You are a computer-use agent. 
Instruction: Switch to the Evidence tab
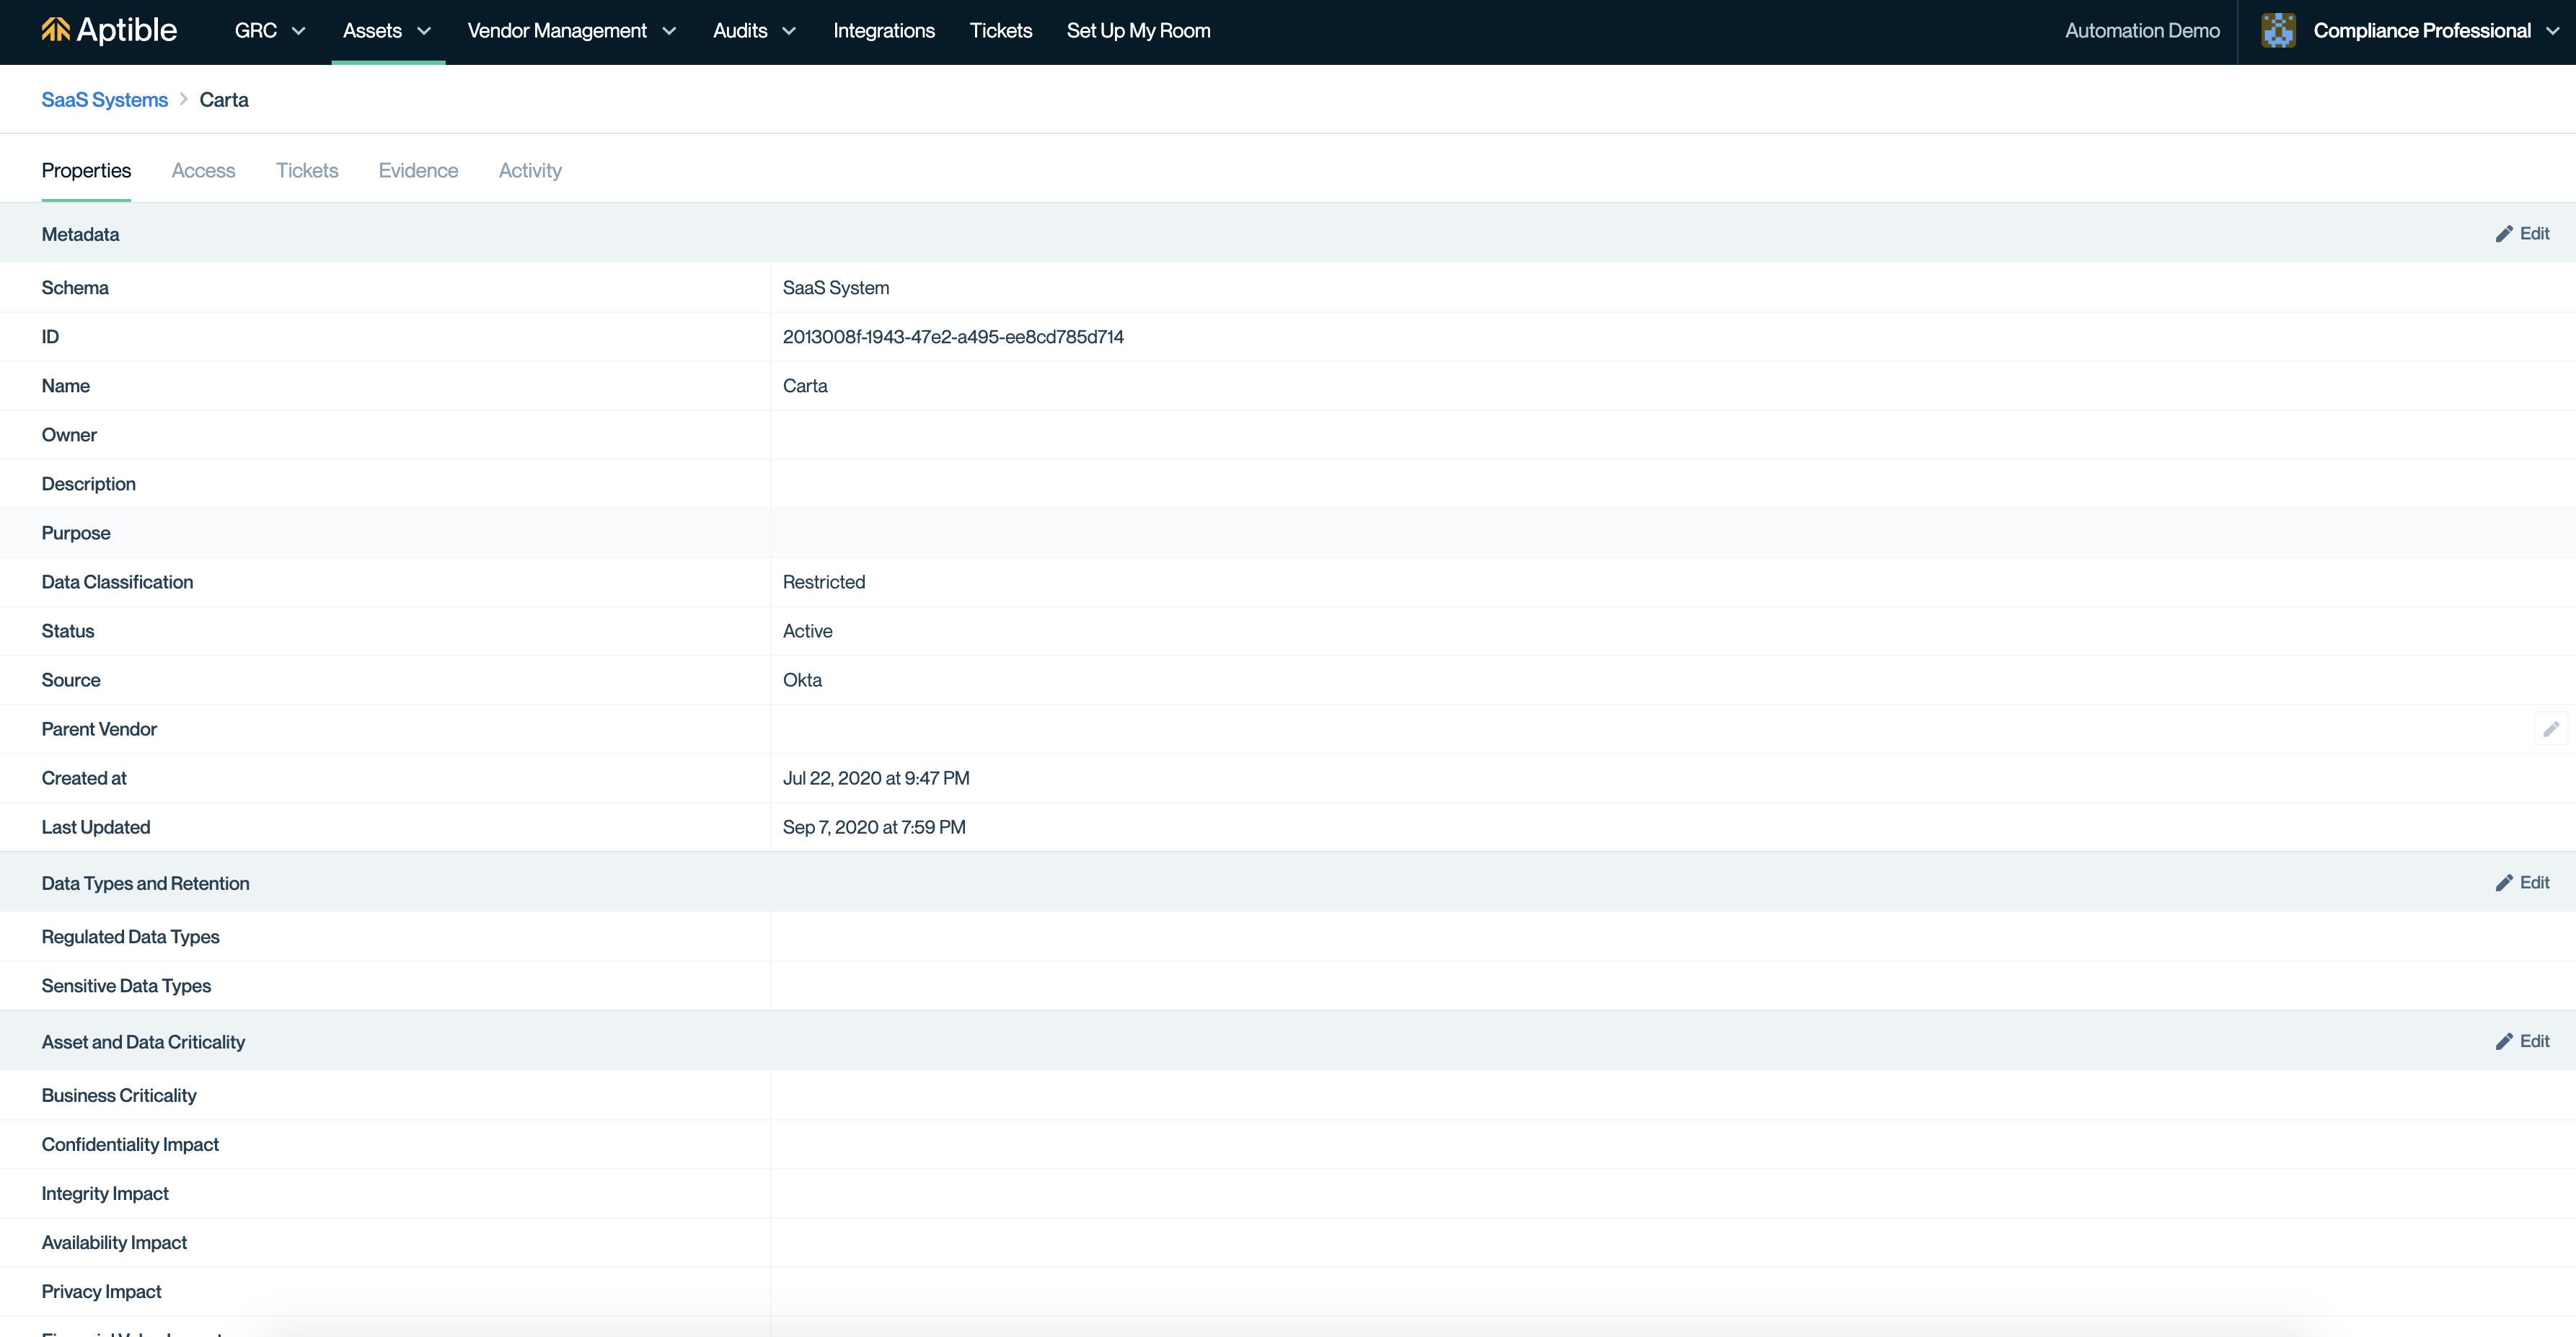418,171
